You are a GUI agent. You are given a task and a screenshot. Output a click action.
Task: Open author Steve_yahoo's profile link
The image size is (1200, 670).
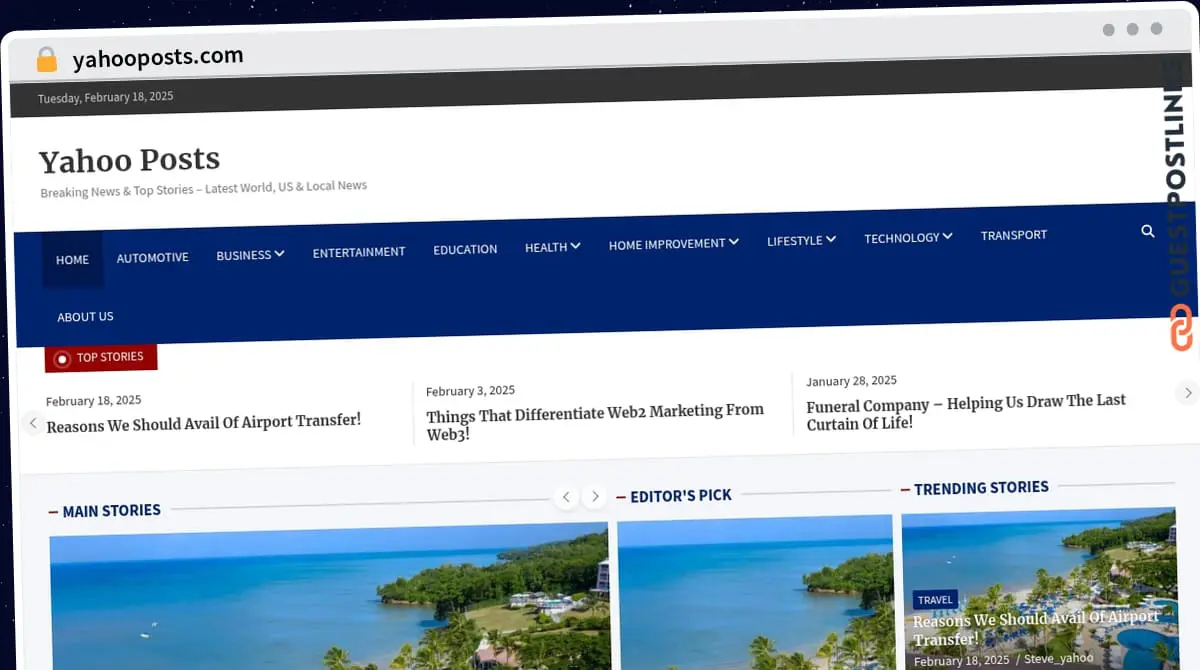pos(1058,658)
